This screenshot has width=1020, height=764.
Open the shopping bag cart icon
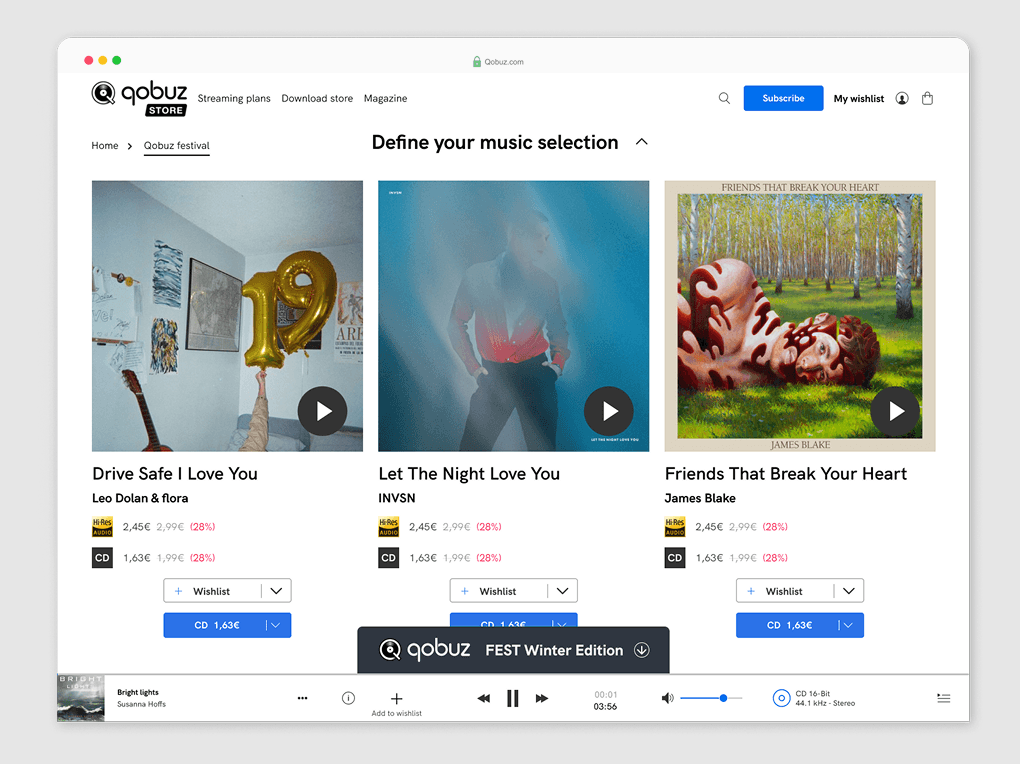[x=928, y=98]
